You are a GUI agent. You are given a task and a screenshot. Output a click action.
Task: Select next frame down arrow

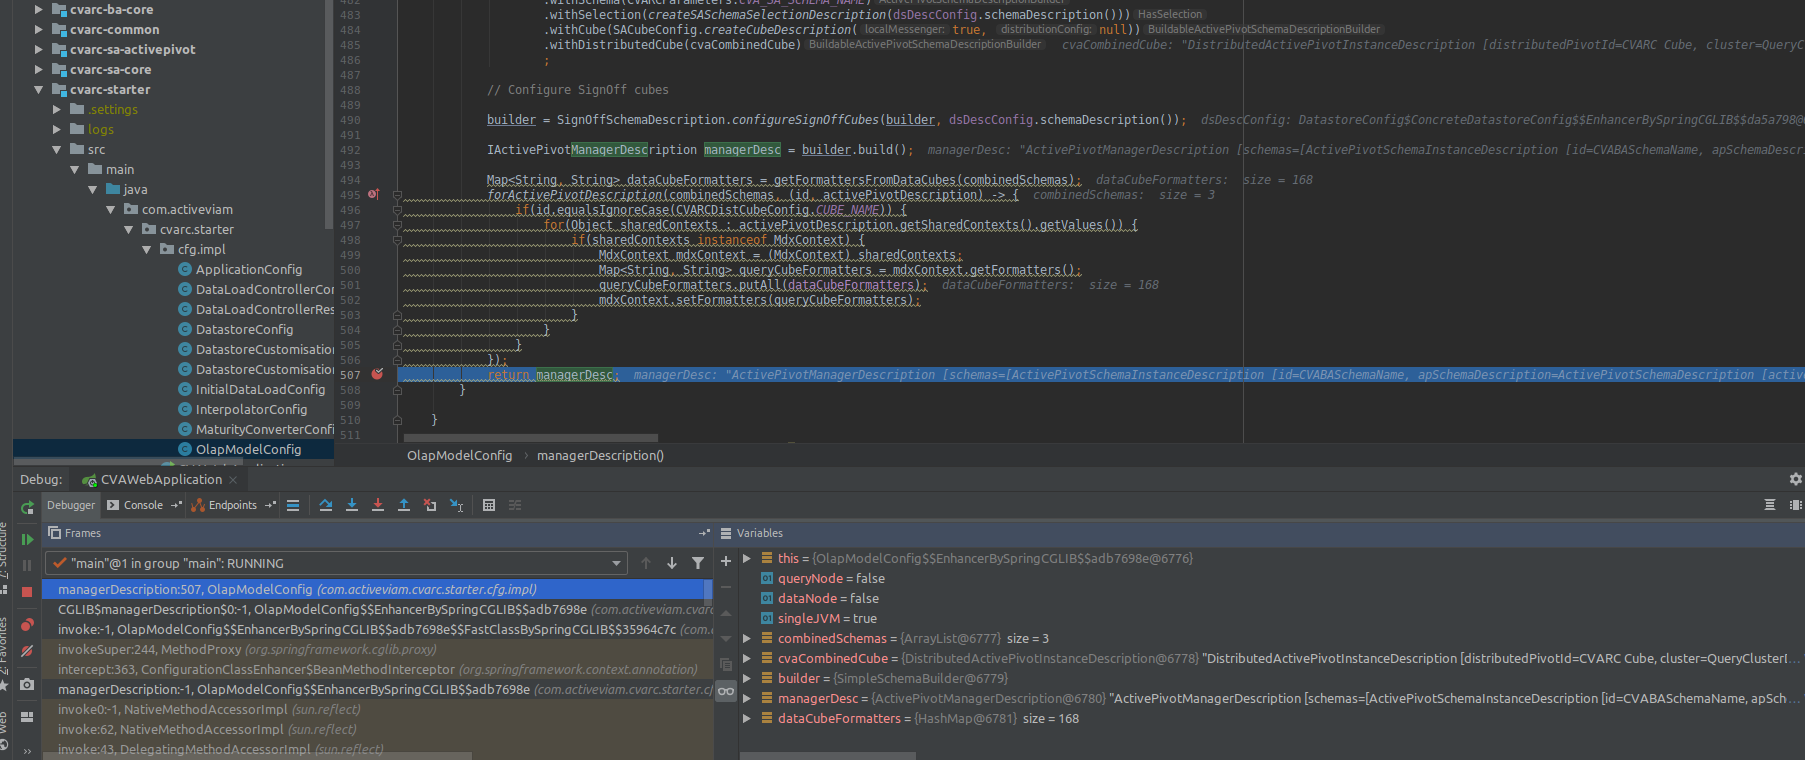tap(672, 563)
